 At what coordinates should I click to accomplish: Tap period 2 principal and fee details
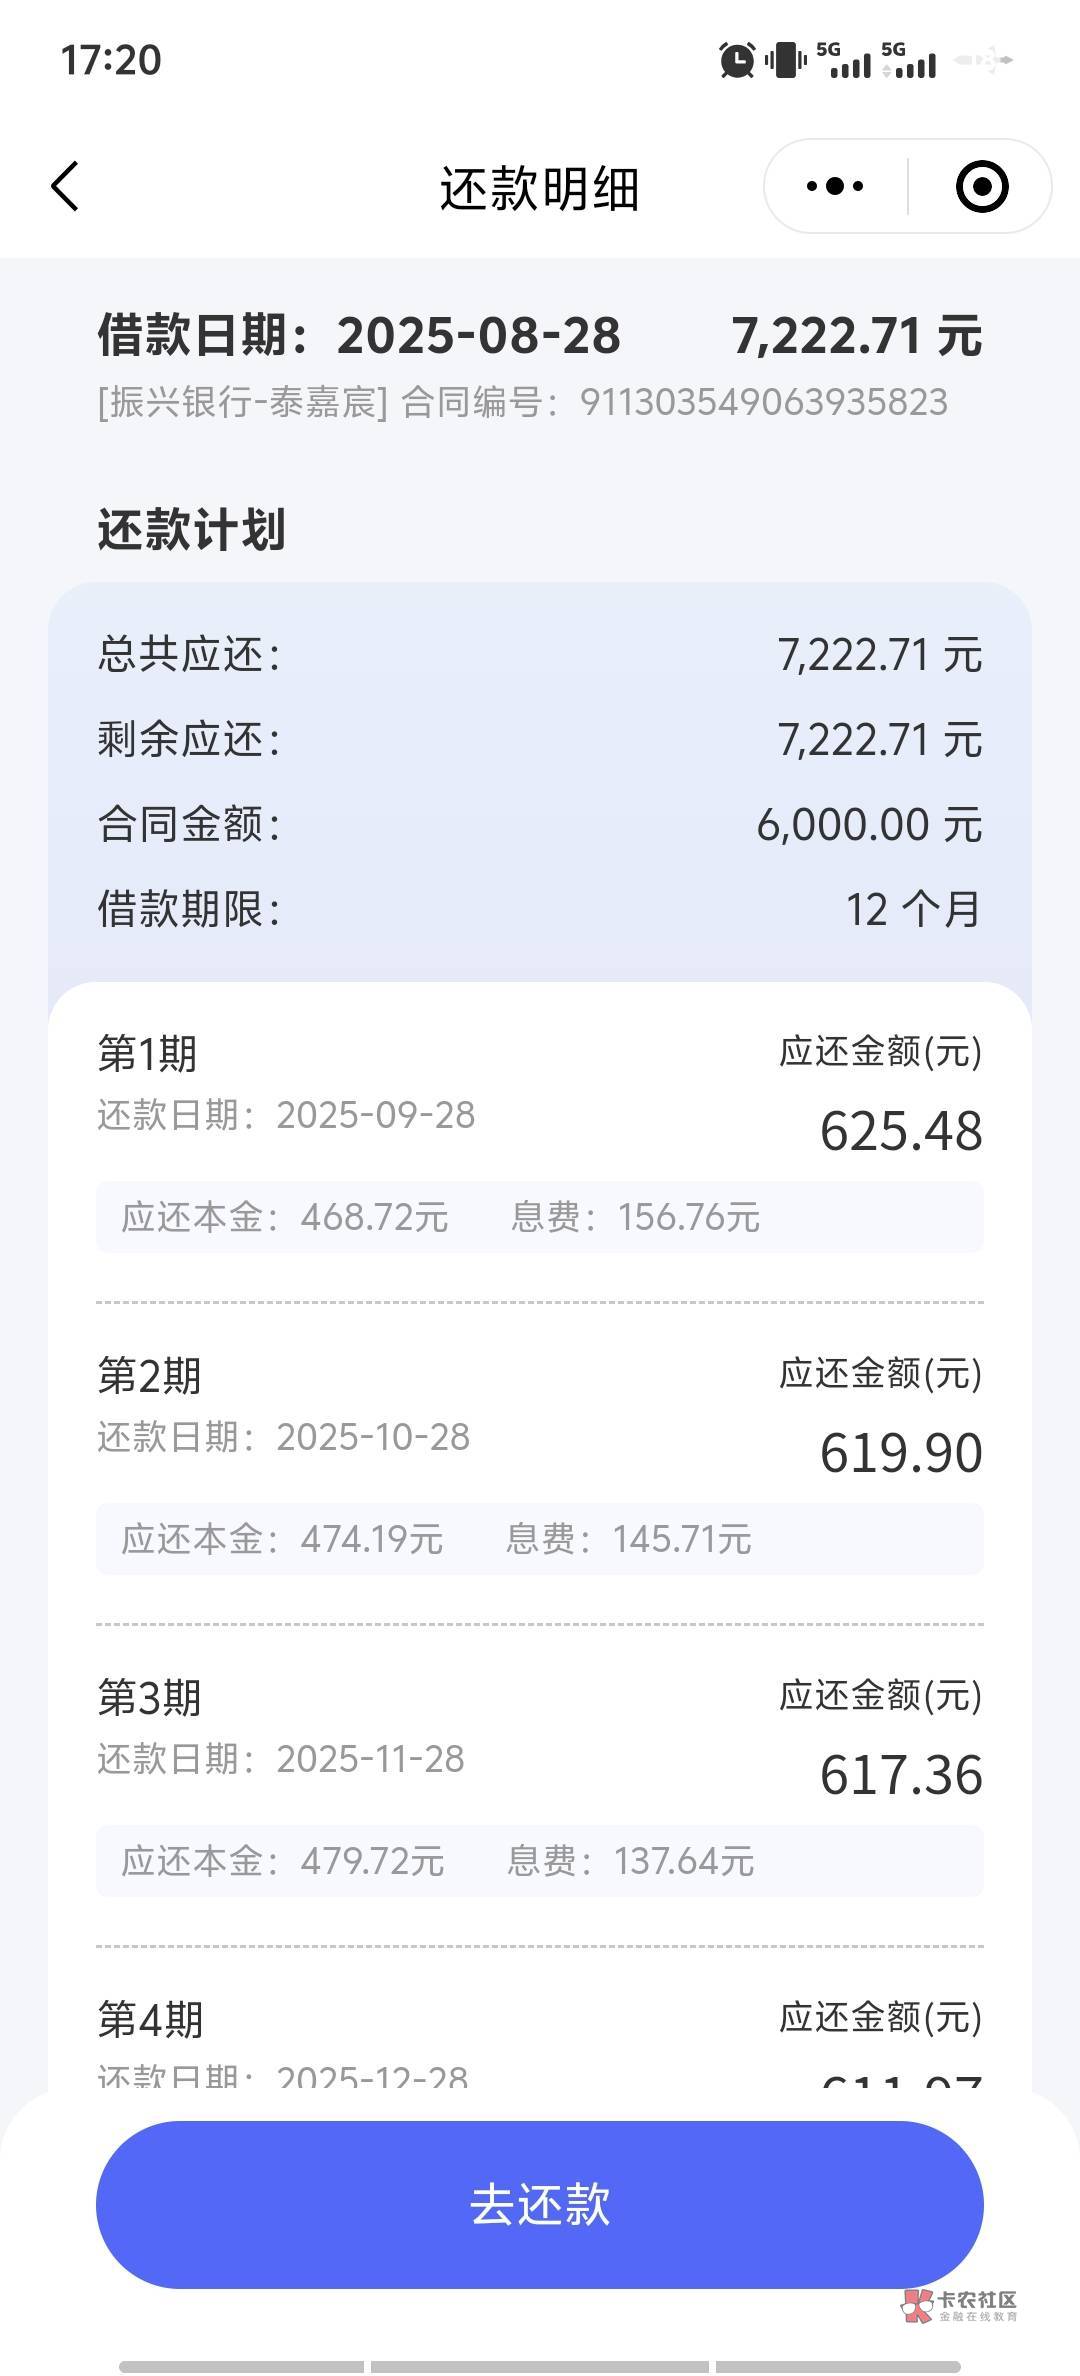click(x=539, y=1539)
